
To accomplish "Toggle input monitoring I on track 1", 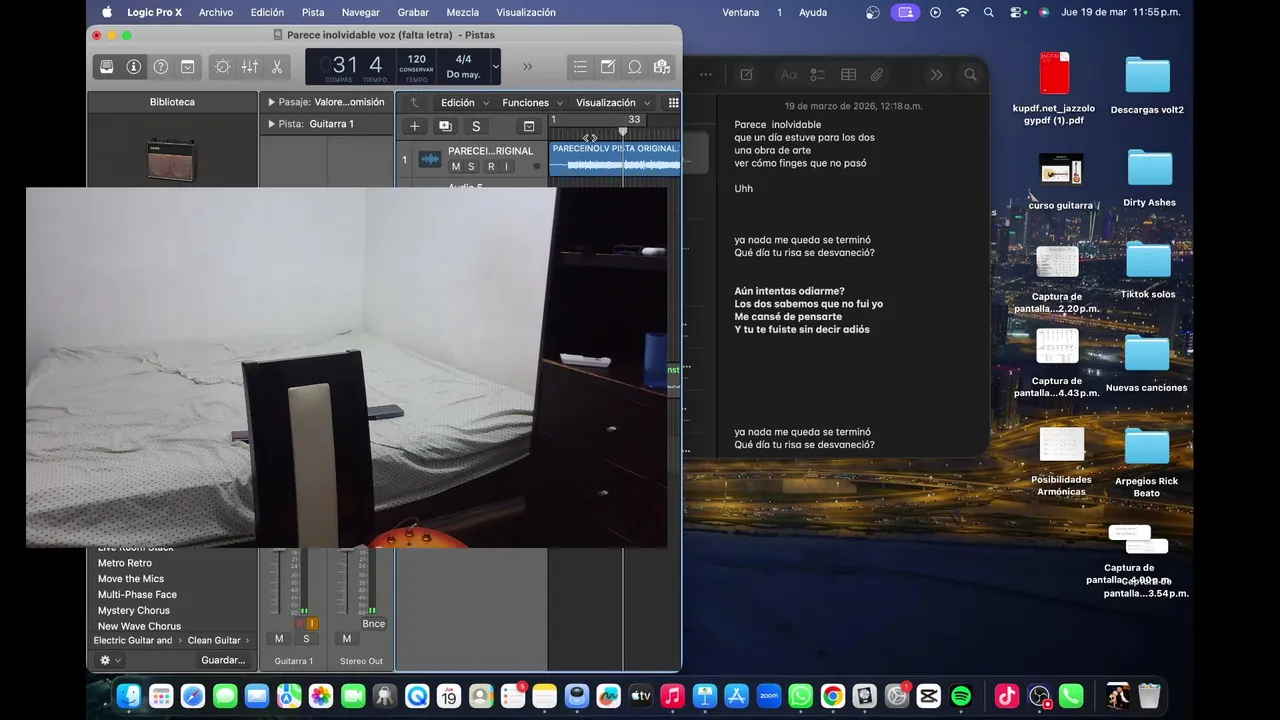I will (x=506, y=167).
